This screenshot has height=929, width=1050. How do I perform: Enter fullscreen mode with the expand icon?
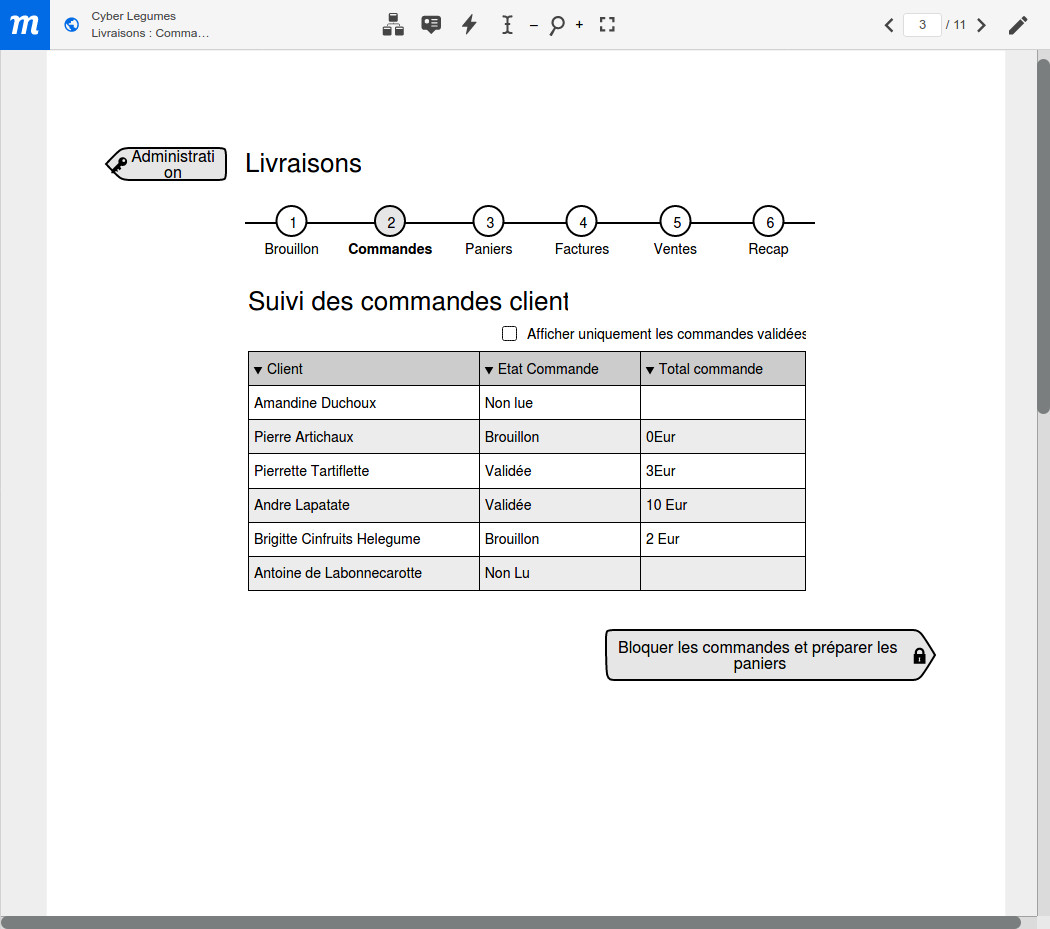(607, 25)
